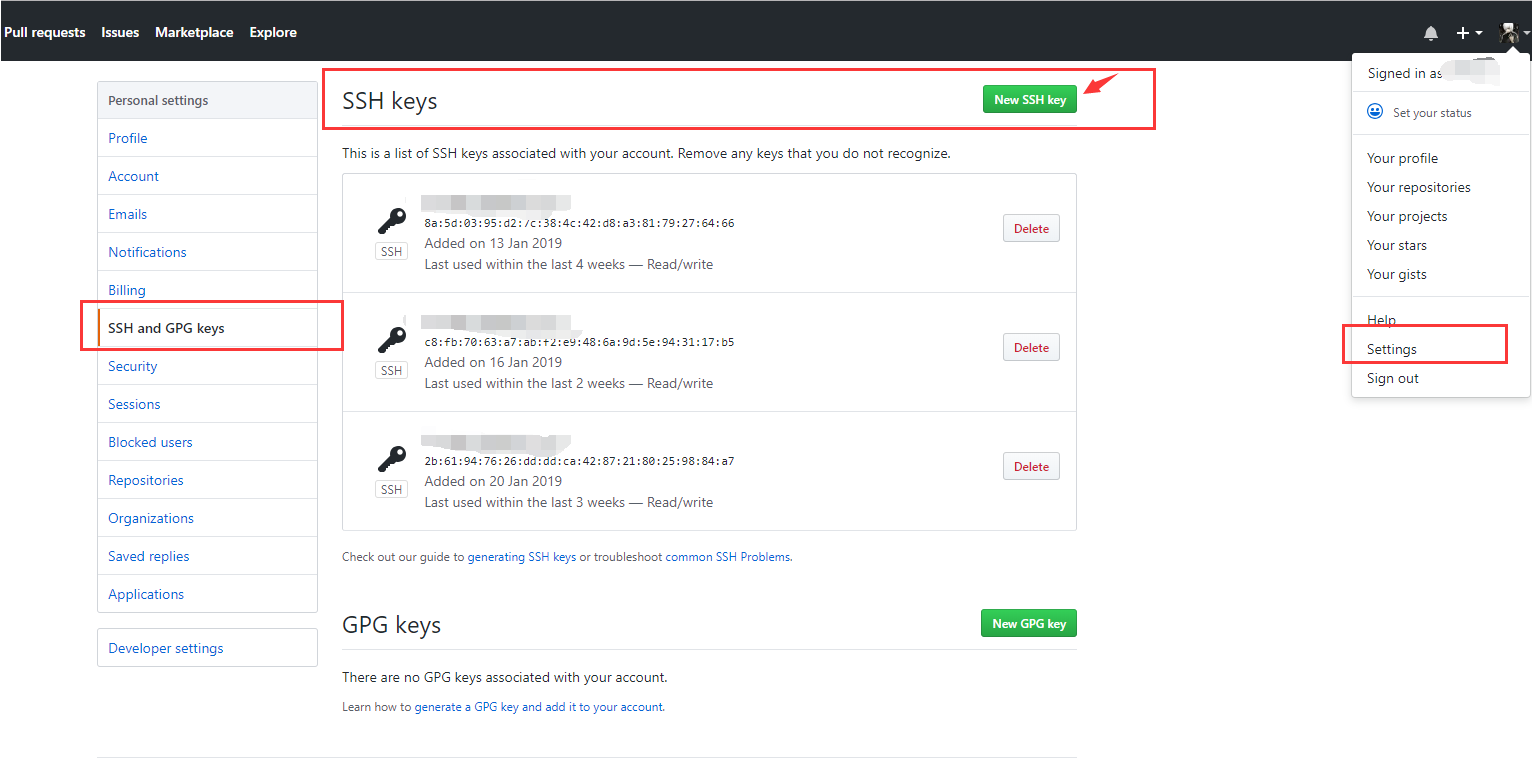Open Issues in the top navigation
Viewport: 1535px width, 762px height.
(x=120, y=33)
